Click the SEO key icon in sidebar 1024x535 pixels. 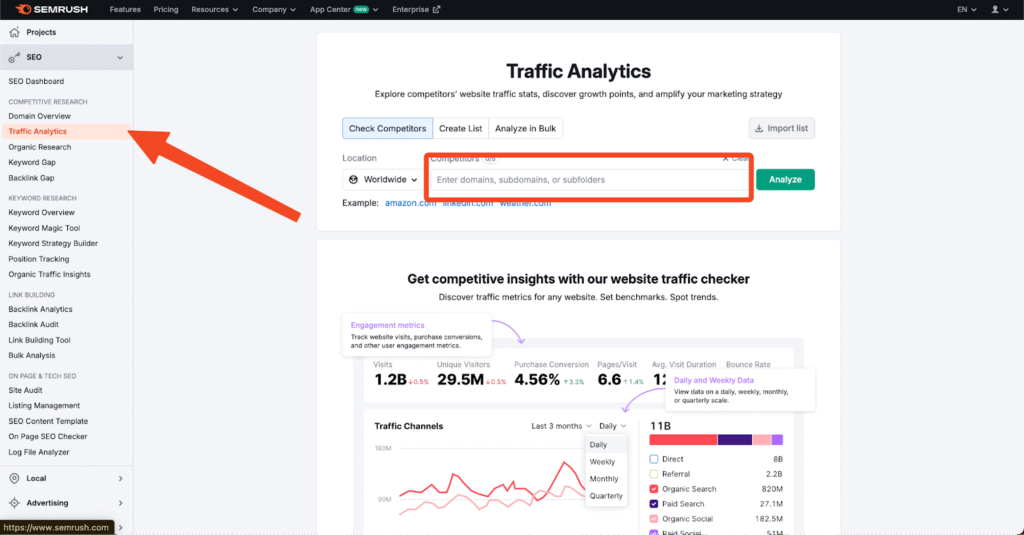(14, 57)
